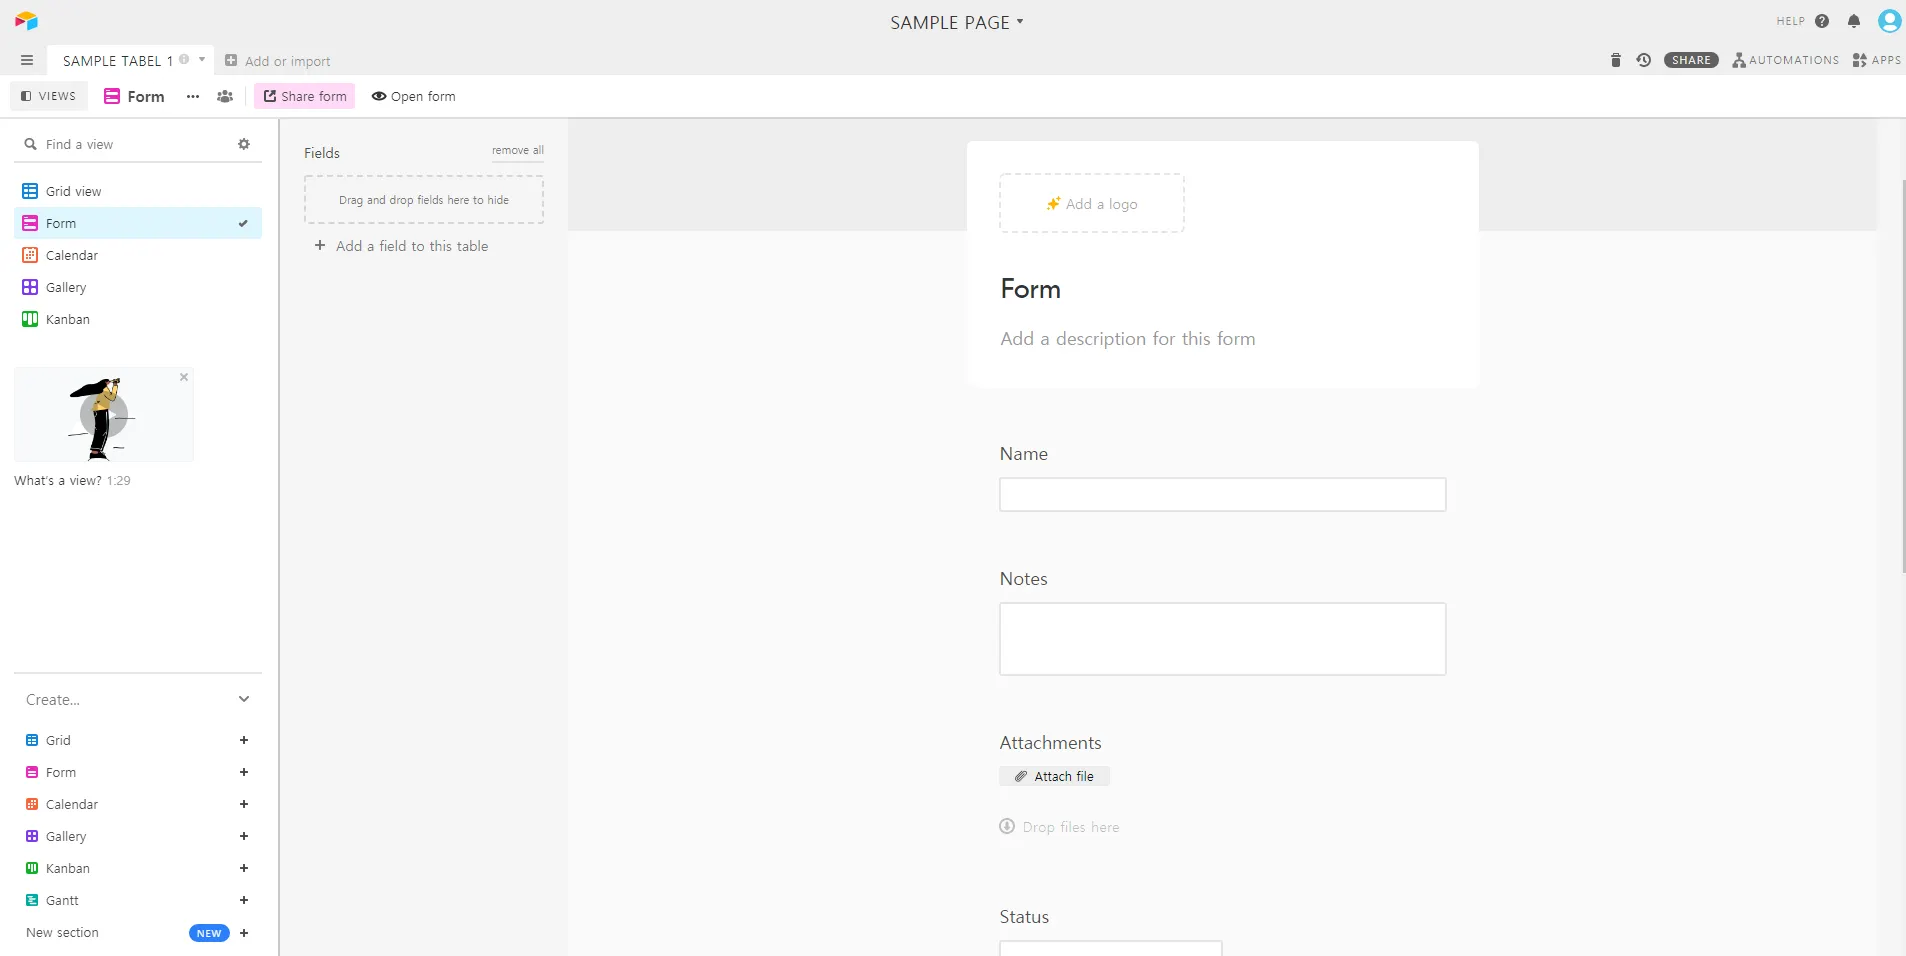This screenshot has width=1906, height=956.
Task: Click the collaborators people icon
Action: (225, 96)
